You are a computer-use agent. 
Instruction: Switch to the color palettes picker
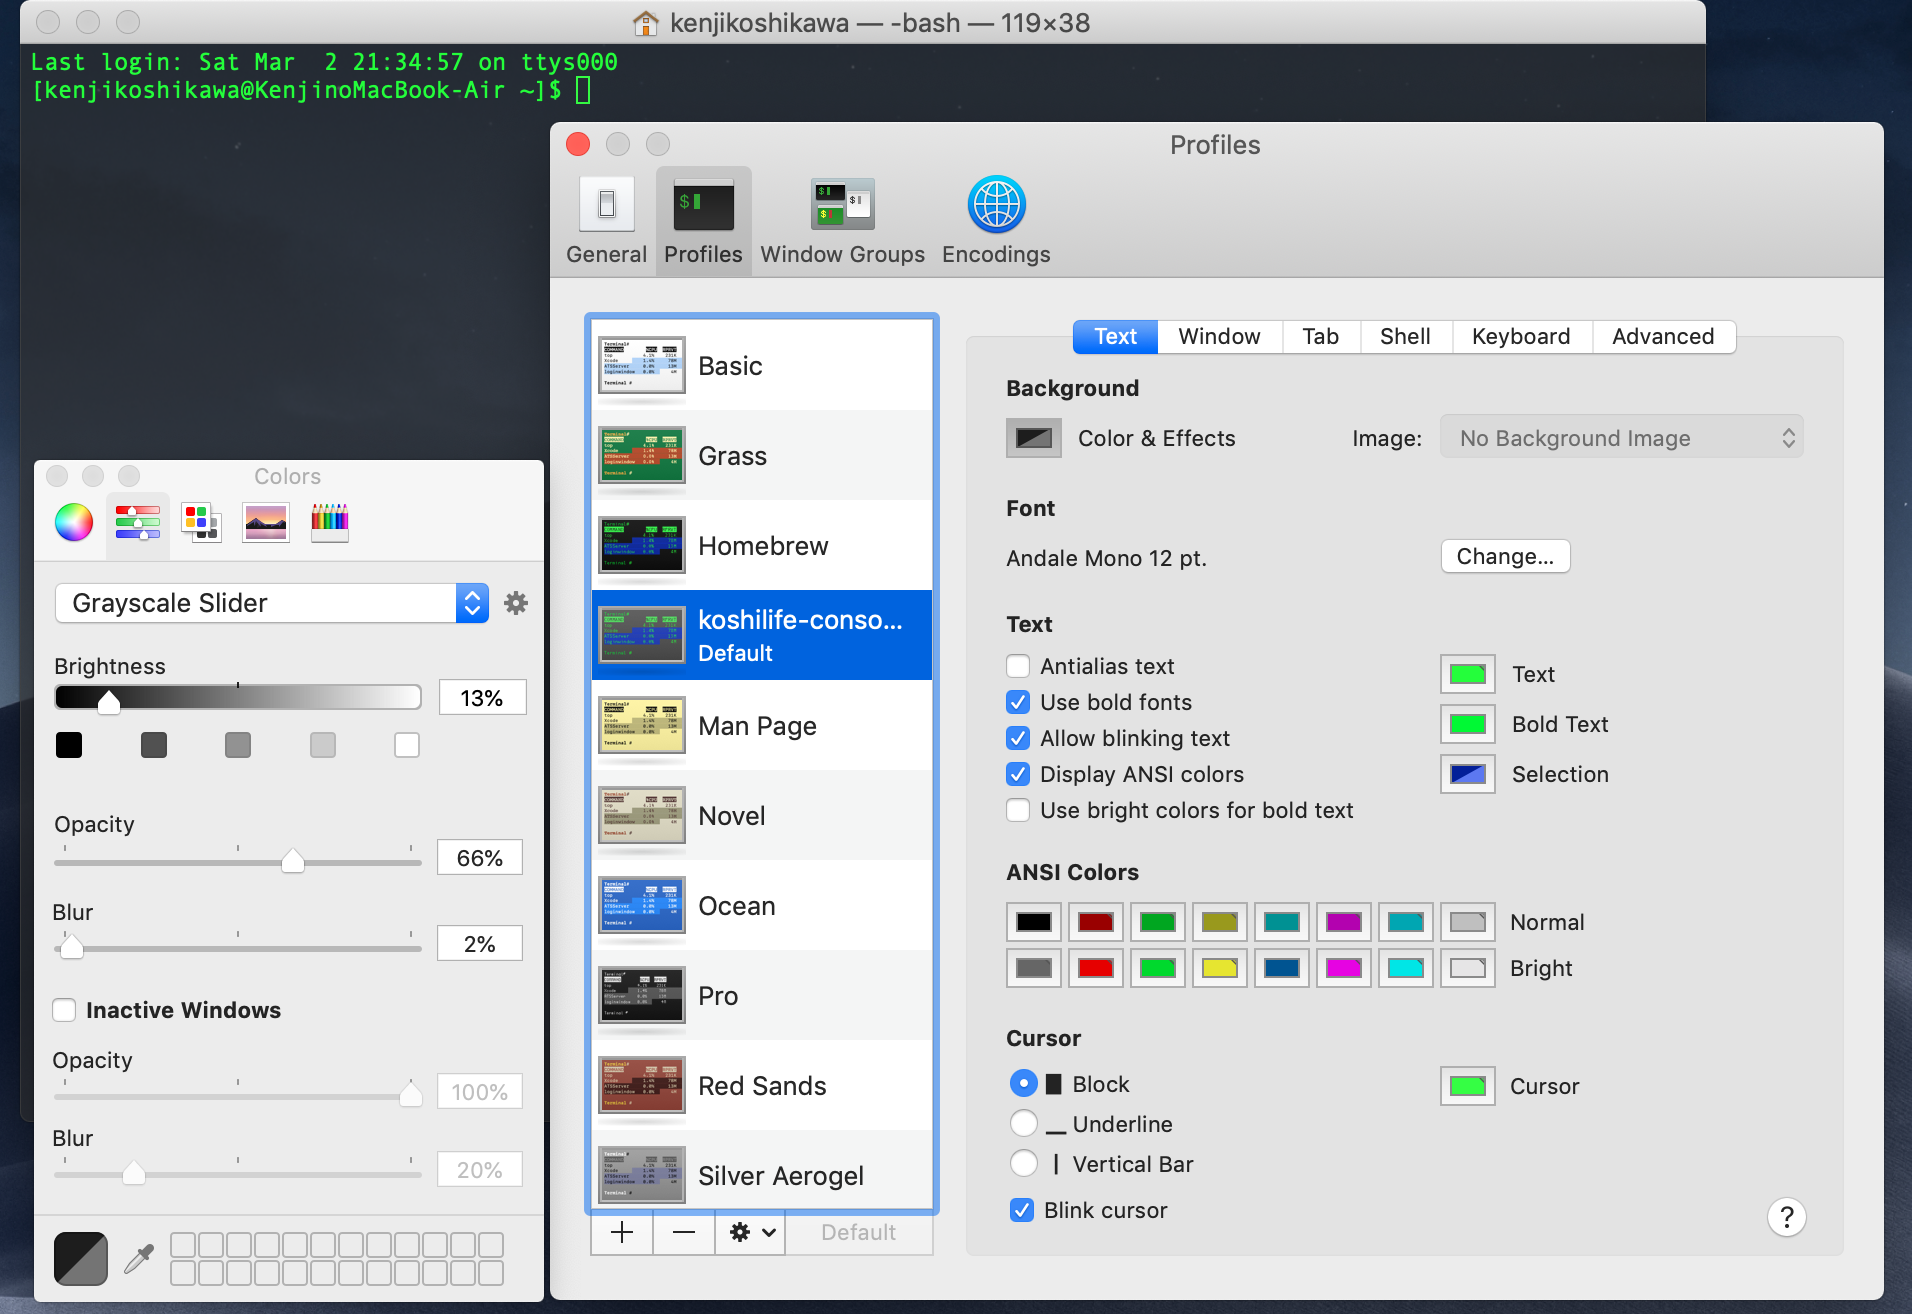click(x=201, y=522)
